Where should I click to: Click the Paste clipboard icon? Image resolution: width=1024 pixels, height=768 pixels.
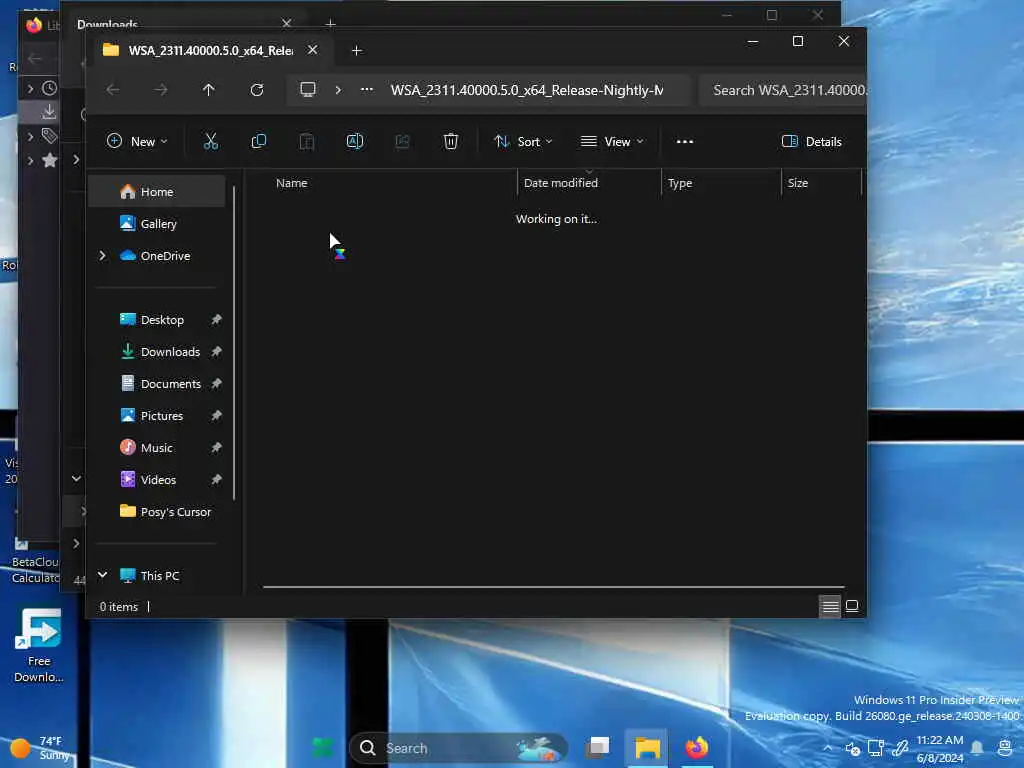(306, 141)
